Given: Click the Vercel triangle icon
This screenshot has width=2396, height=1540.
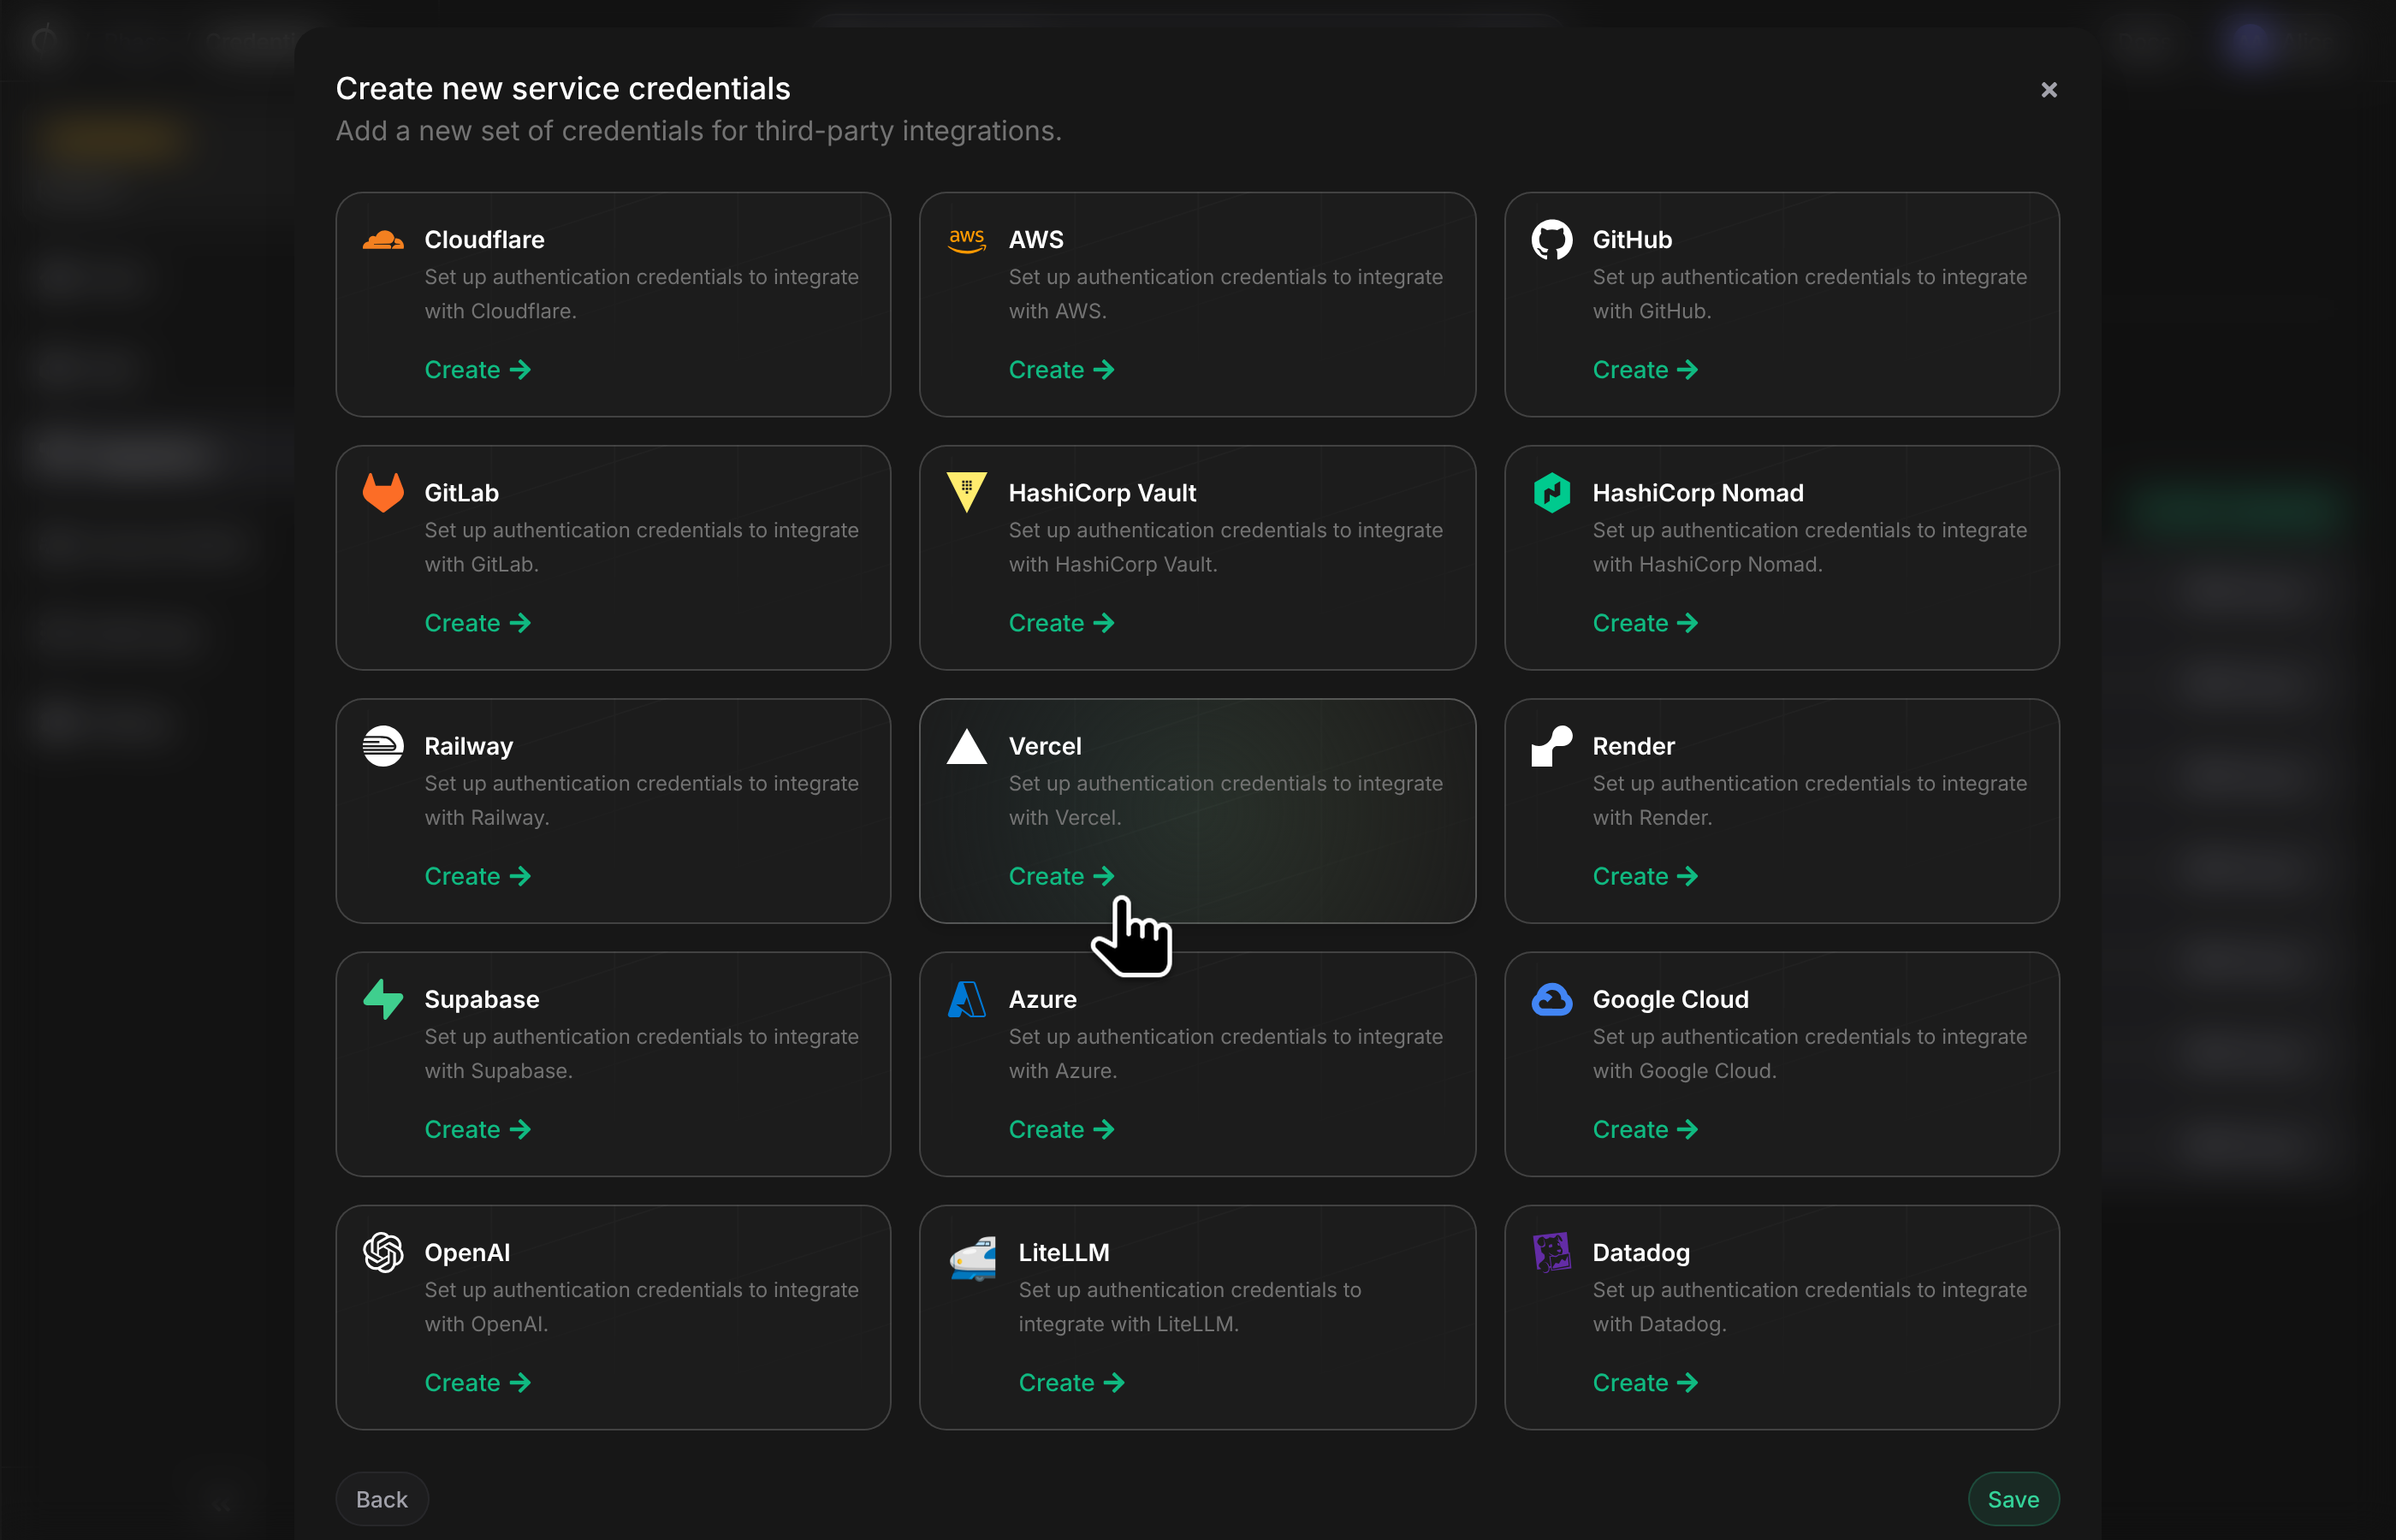Looking at the screenshot, I should (967, 746).
